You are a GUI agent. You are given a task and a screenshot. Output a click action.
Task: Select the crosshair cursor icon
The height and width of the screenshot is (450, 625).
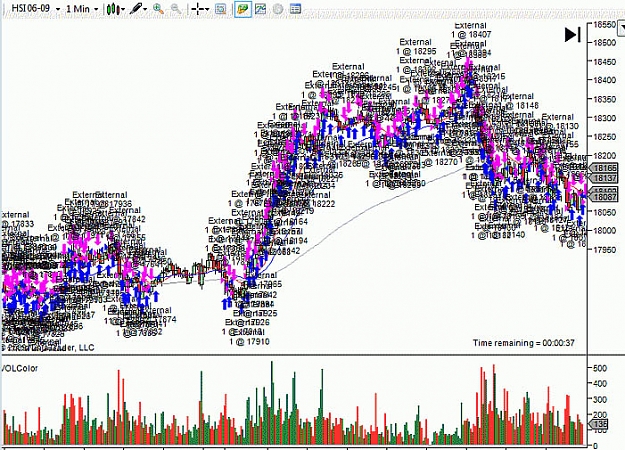pyautogui.click(x=197, y=9)
